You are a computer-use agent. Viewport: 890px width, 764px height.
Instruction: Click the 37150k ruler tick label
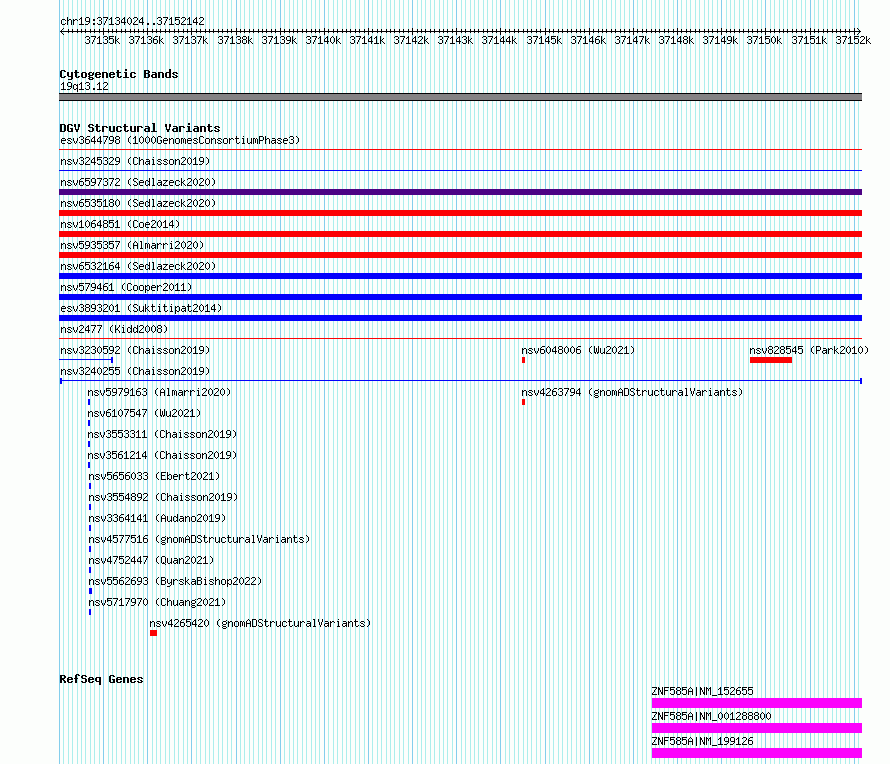(x=764, y=40)
